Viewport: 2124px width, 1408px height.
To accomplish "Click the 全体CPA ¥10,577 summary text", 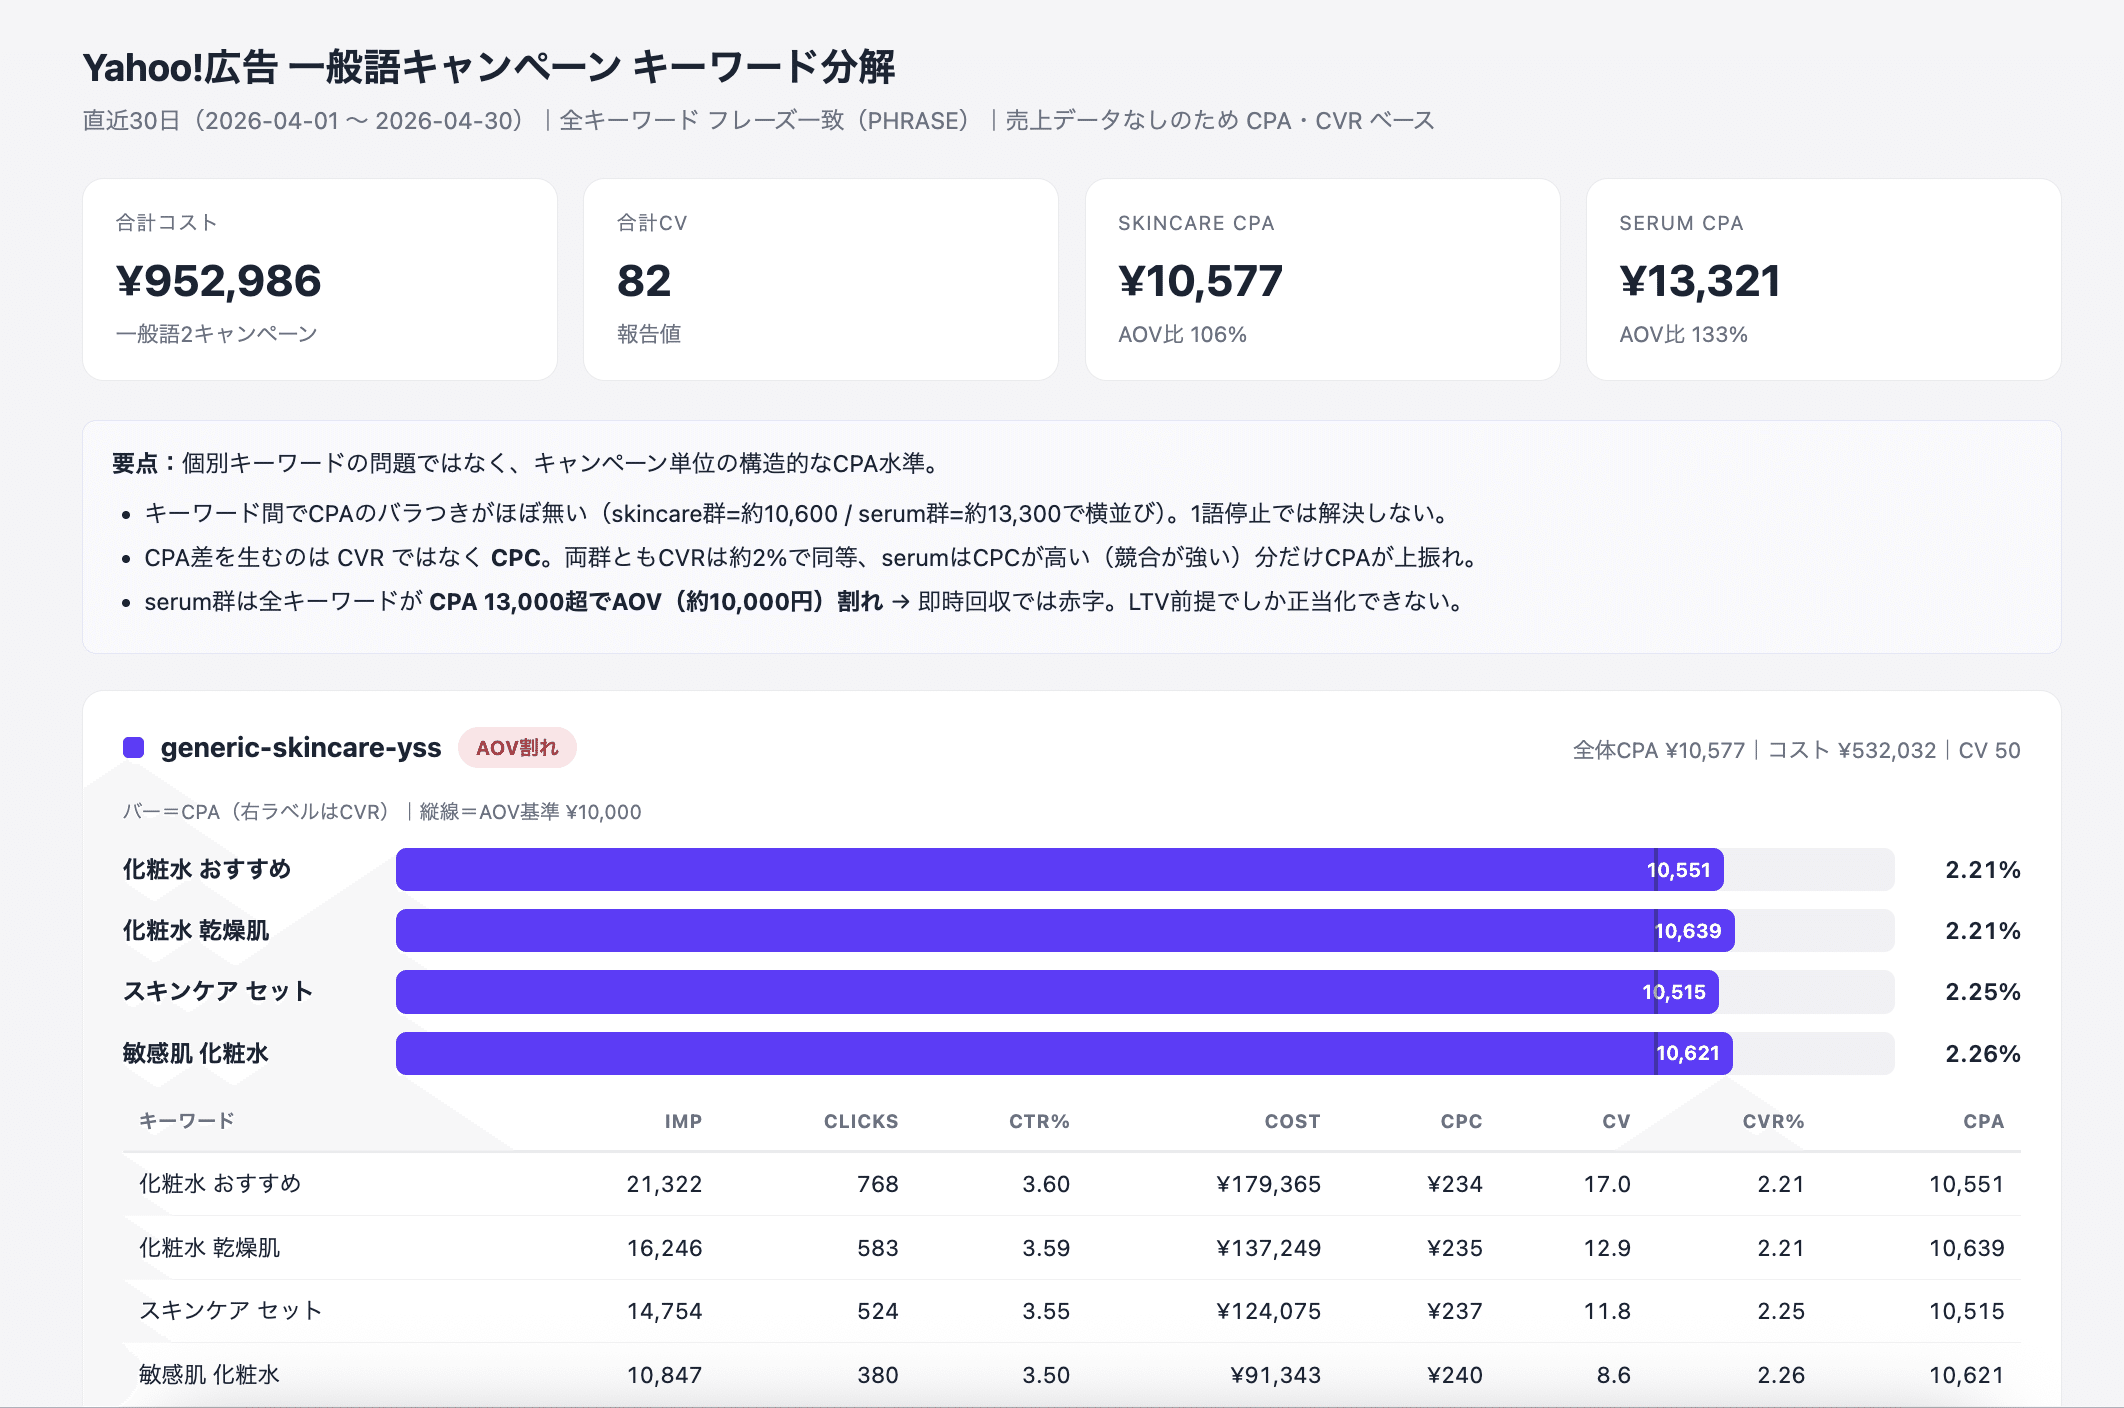I will (1658, 750).
